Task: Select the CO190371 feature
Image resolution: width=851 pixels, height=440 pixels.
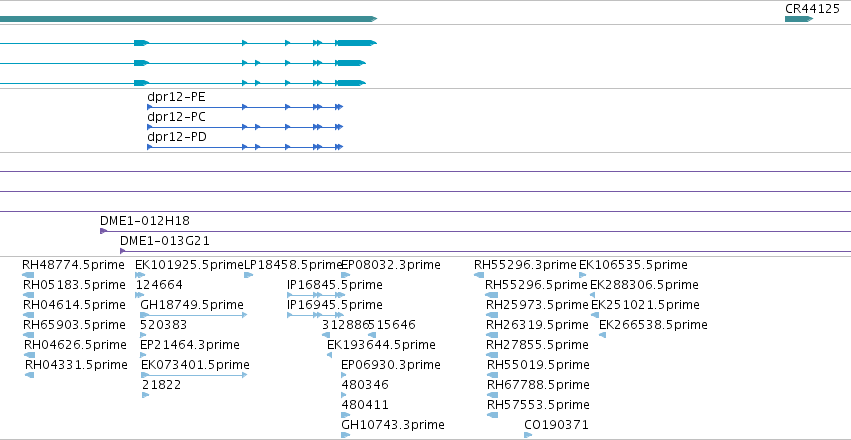Action: point(556,424)
